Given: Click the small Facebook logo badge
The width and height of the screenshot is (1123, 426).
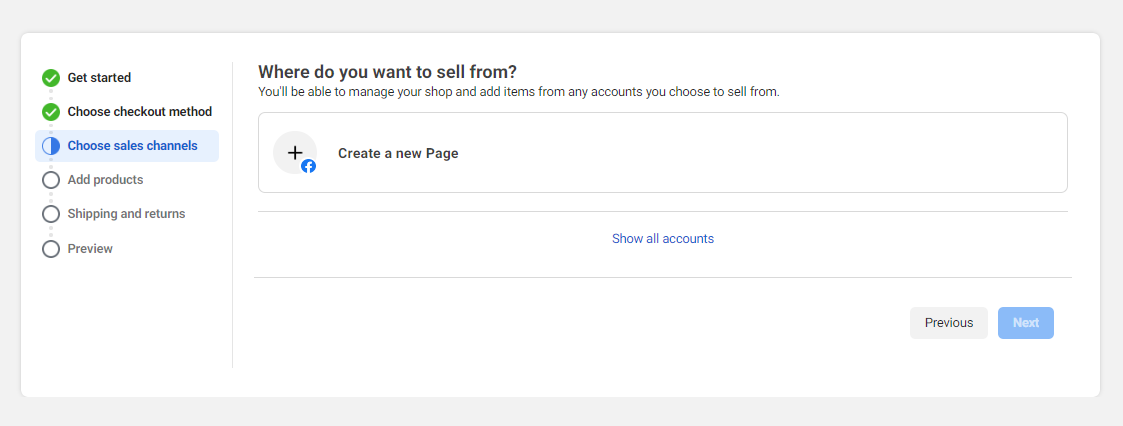Looking at the screenshot, I should tap(309, 166).
